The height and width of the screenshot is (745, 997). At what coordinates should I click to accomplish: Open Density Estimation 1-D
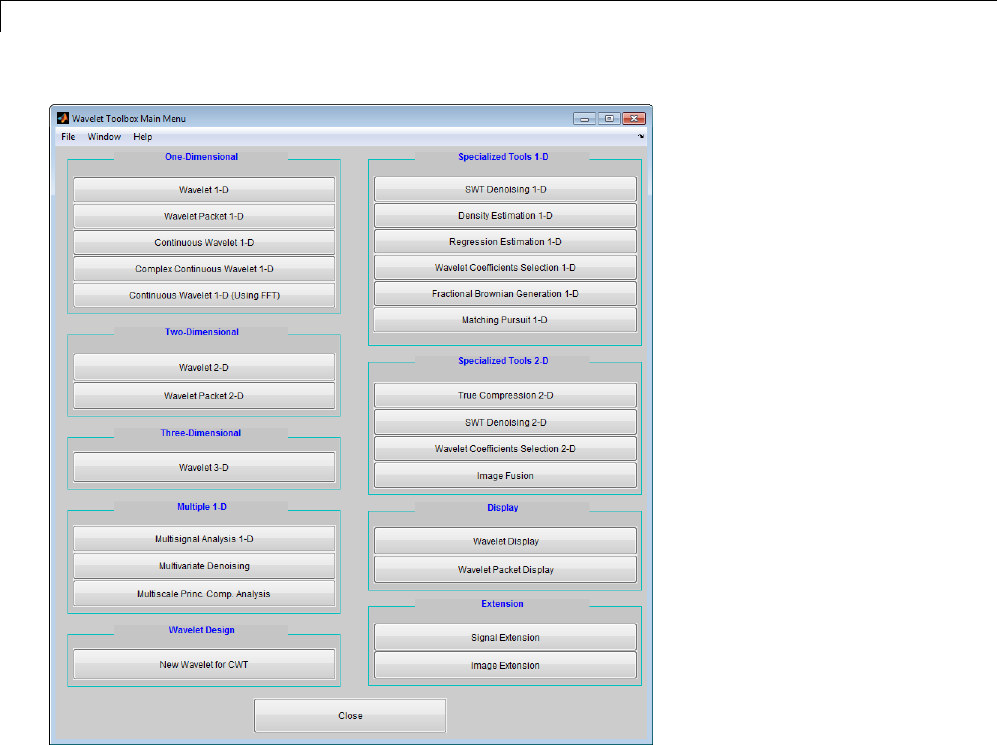(x=505, y=215)
